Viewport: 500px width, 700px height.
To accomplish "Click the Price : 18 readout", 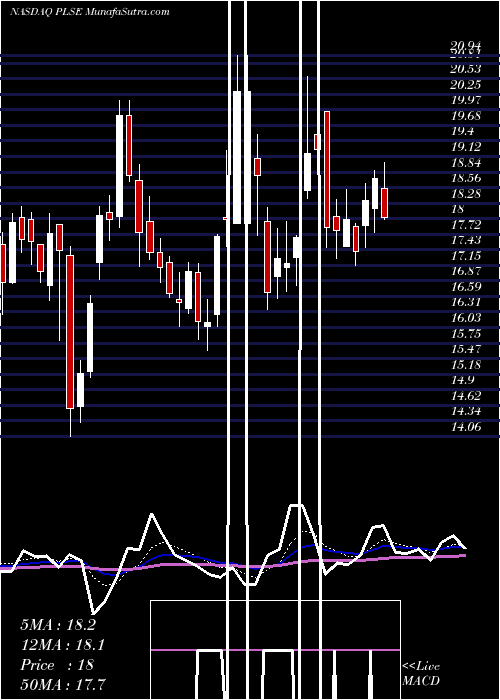I will [x=57, y=665].
